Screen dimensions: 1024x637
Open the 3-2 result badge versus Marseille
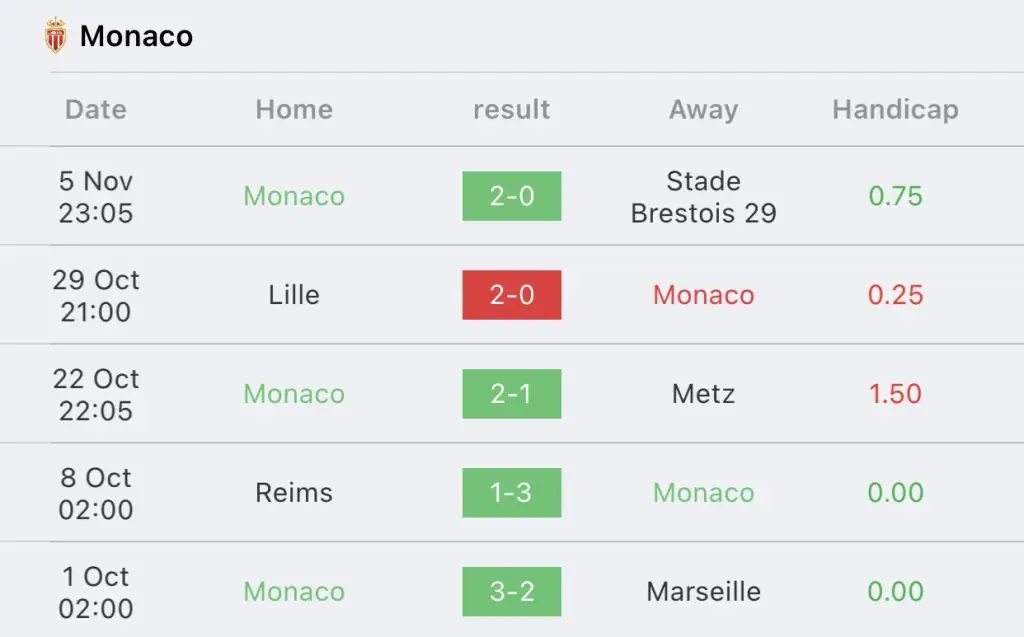(x=512, y=591)
